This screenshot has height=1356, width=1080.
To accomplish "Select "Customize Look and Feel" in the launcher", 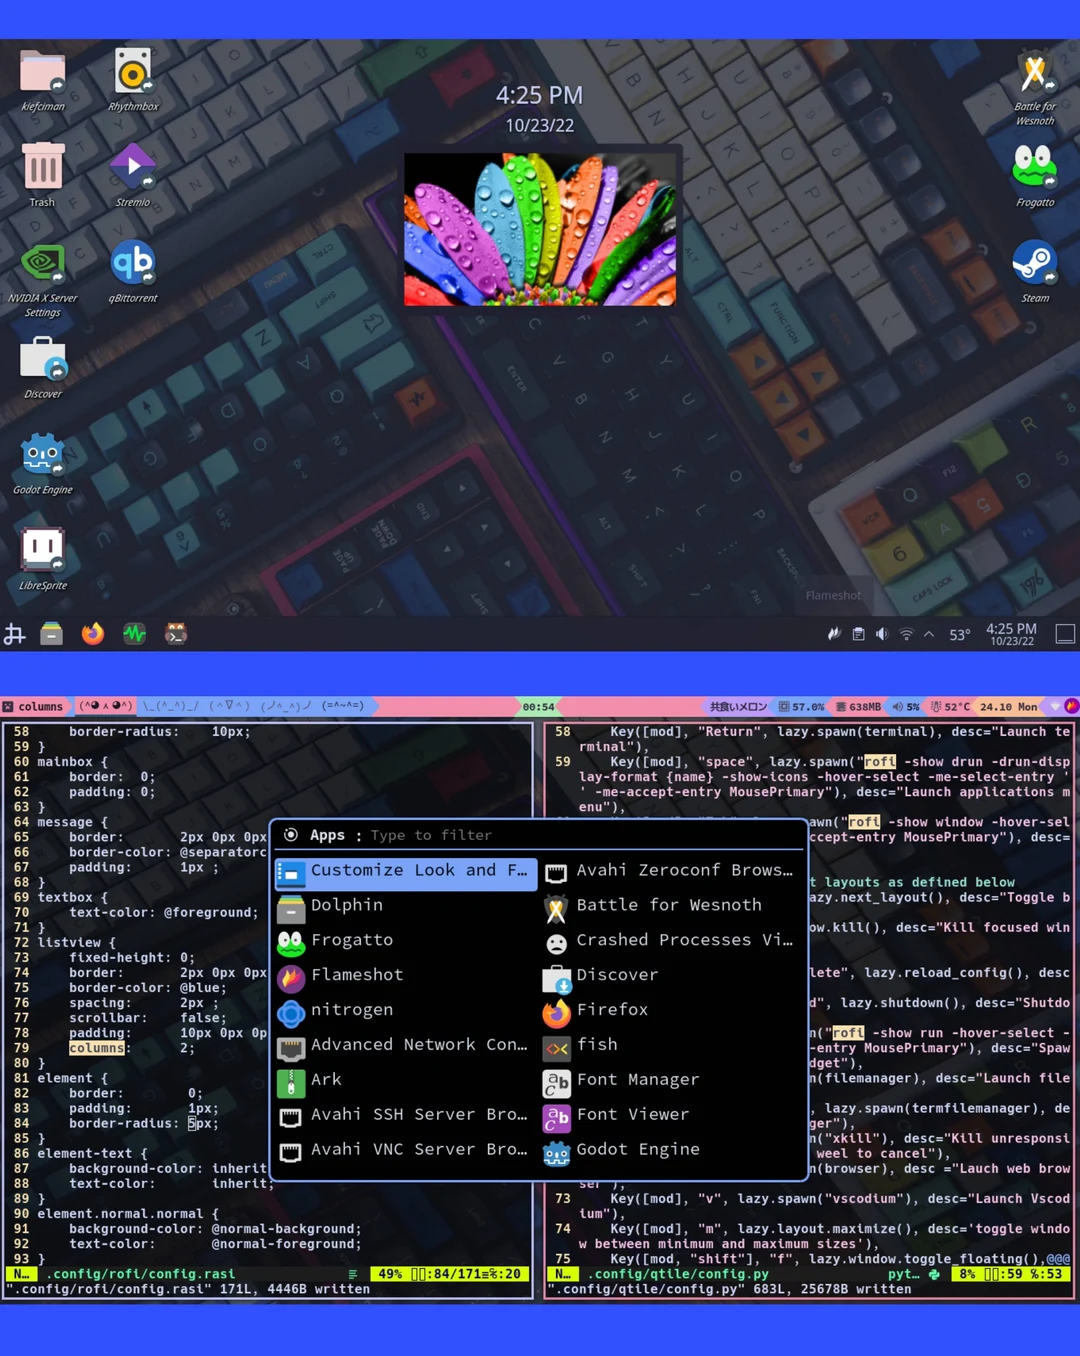I will [x=404, y=870].
